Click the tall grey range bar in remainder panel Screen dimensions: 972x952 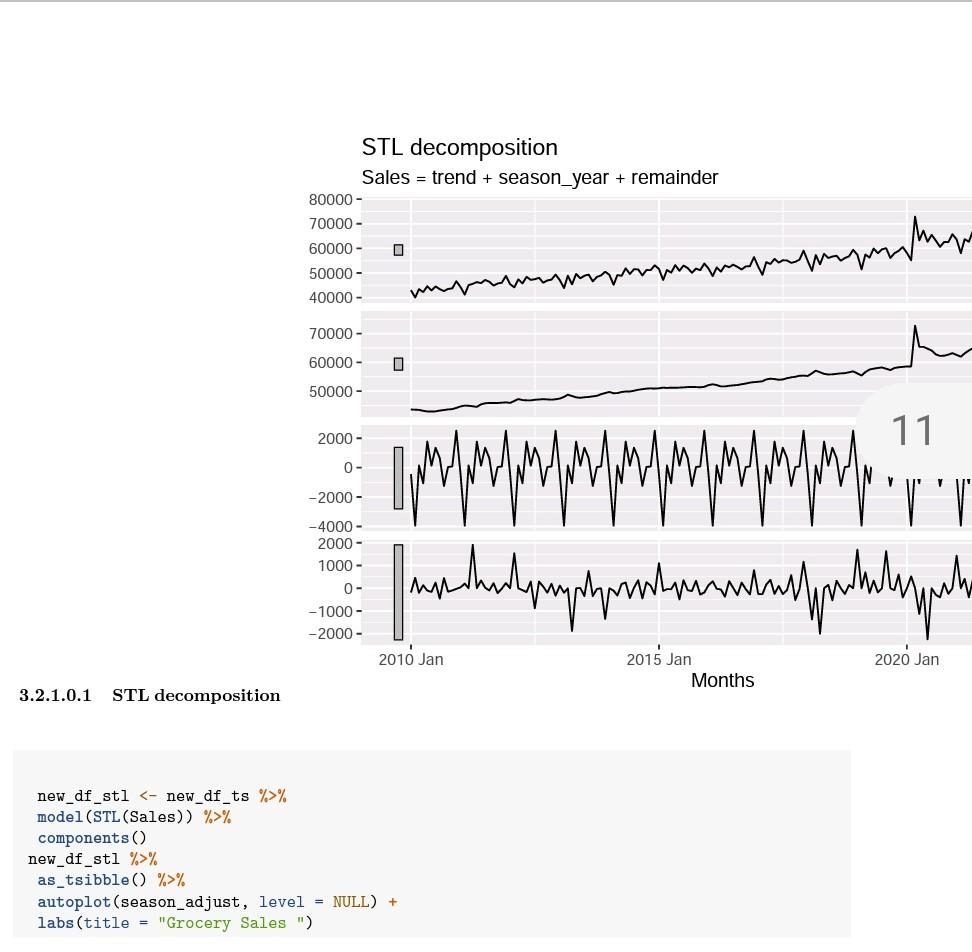399,592
